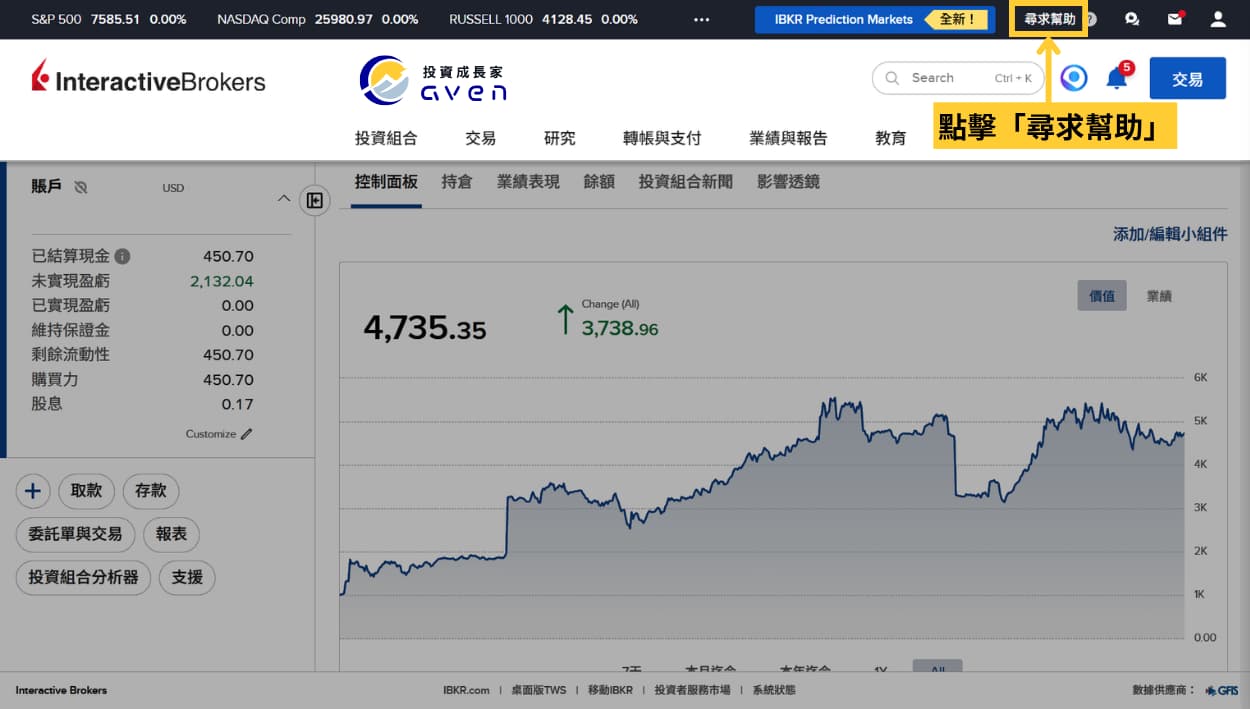Select the 控制面板 tab
This screenshot has height=709, width=1250.
386,182
